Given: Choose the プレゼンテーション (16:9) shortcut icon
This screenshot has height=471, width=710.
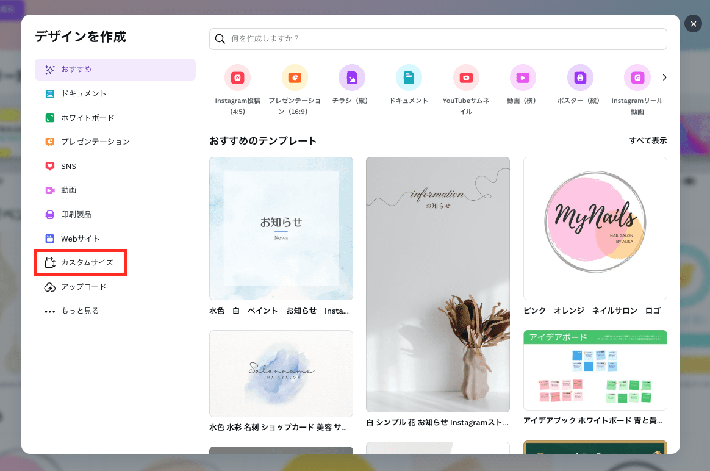Looking at the screenshot, I should coord(295,78).
